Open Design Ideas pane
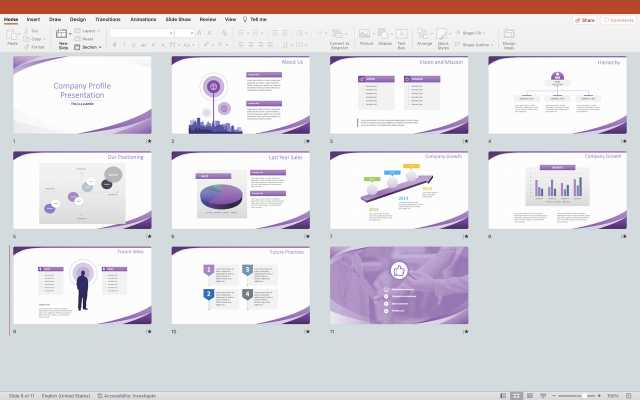This screenshot has width=640, height=400. click(x=509, y=37)
